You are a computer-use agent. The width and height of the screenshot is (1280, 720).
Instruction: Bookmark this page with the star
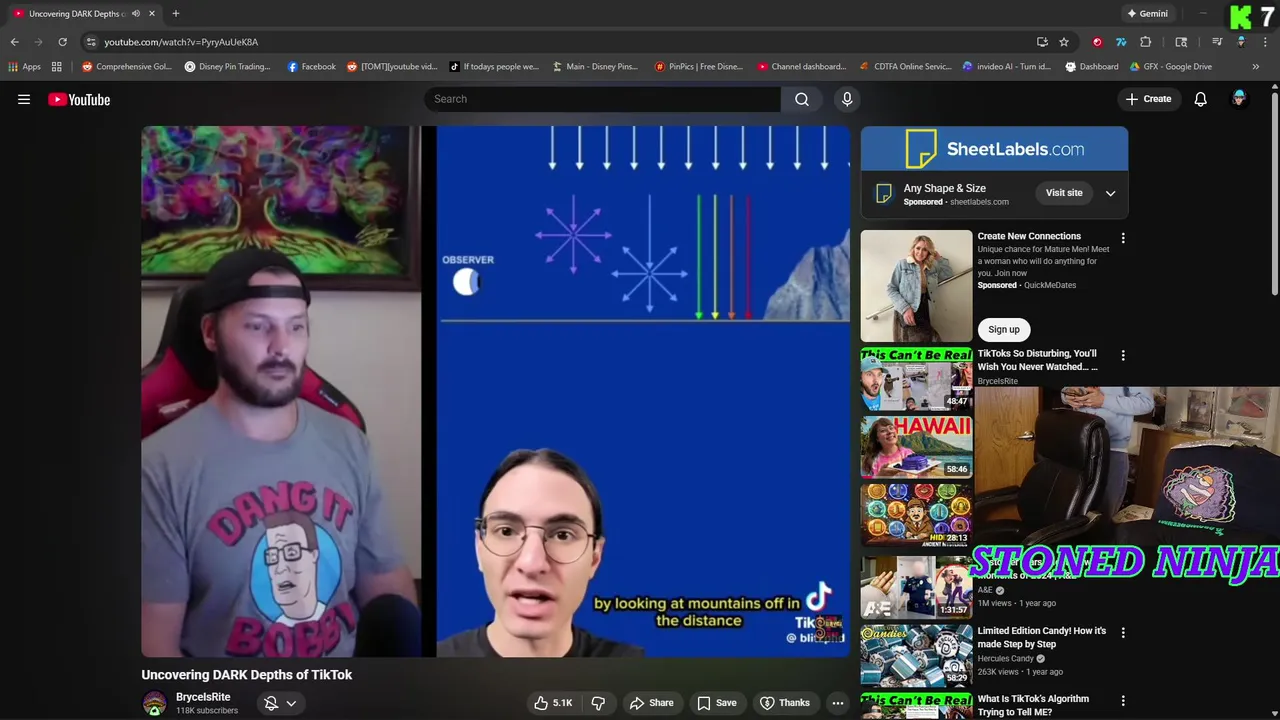[x=1064, y=42]
